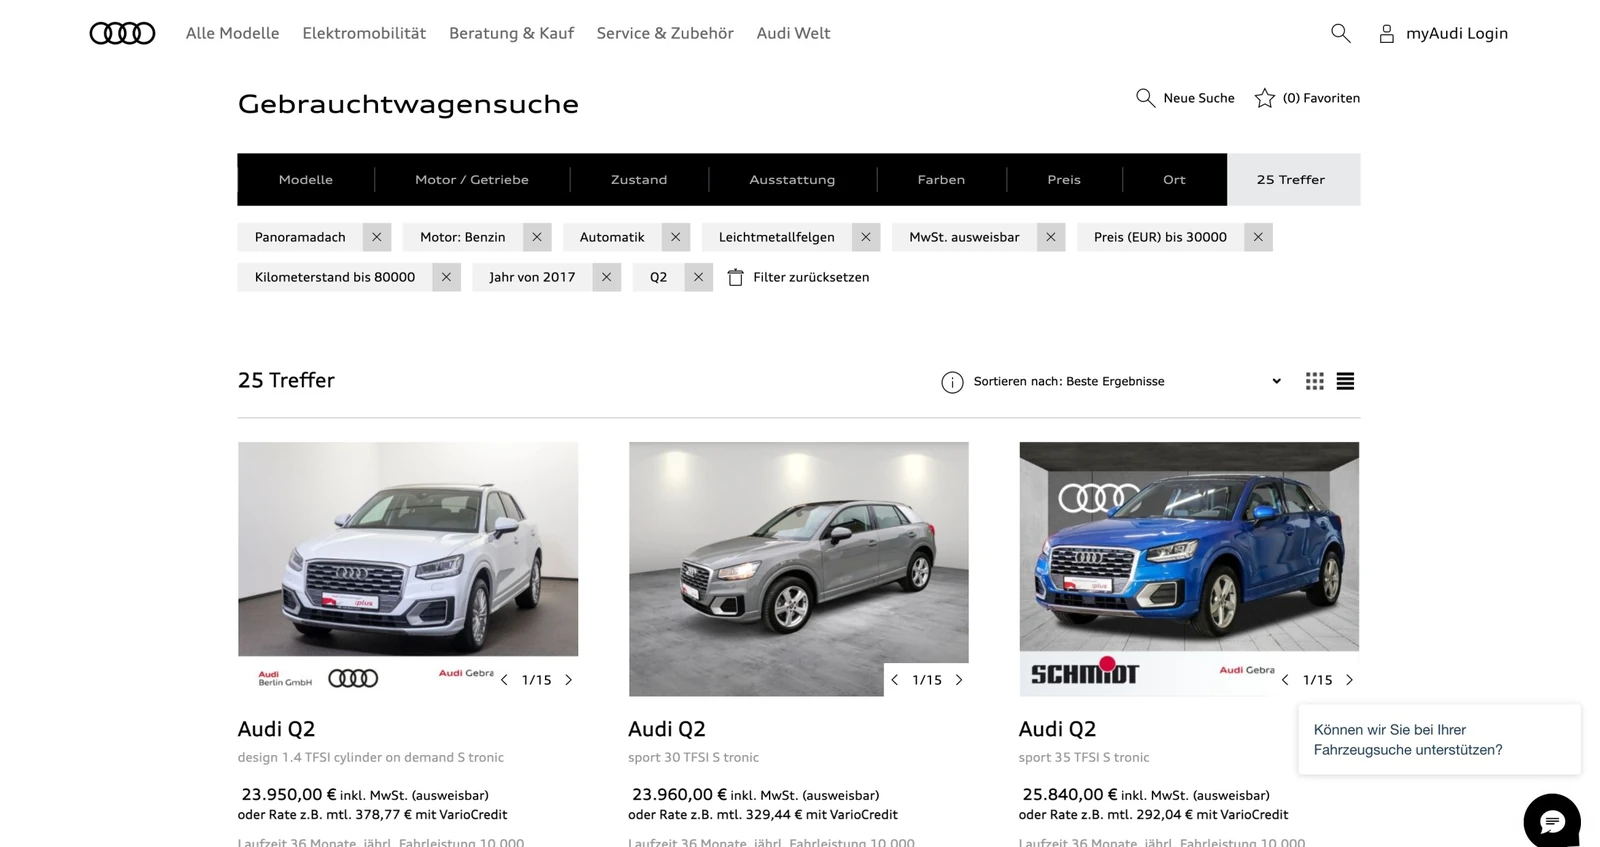The image size is (1600, 847).
Task: Open the Ausstattung filter tab
Action: (x=792, y=180)
